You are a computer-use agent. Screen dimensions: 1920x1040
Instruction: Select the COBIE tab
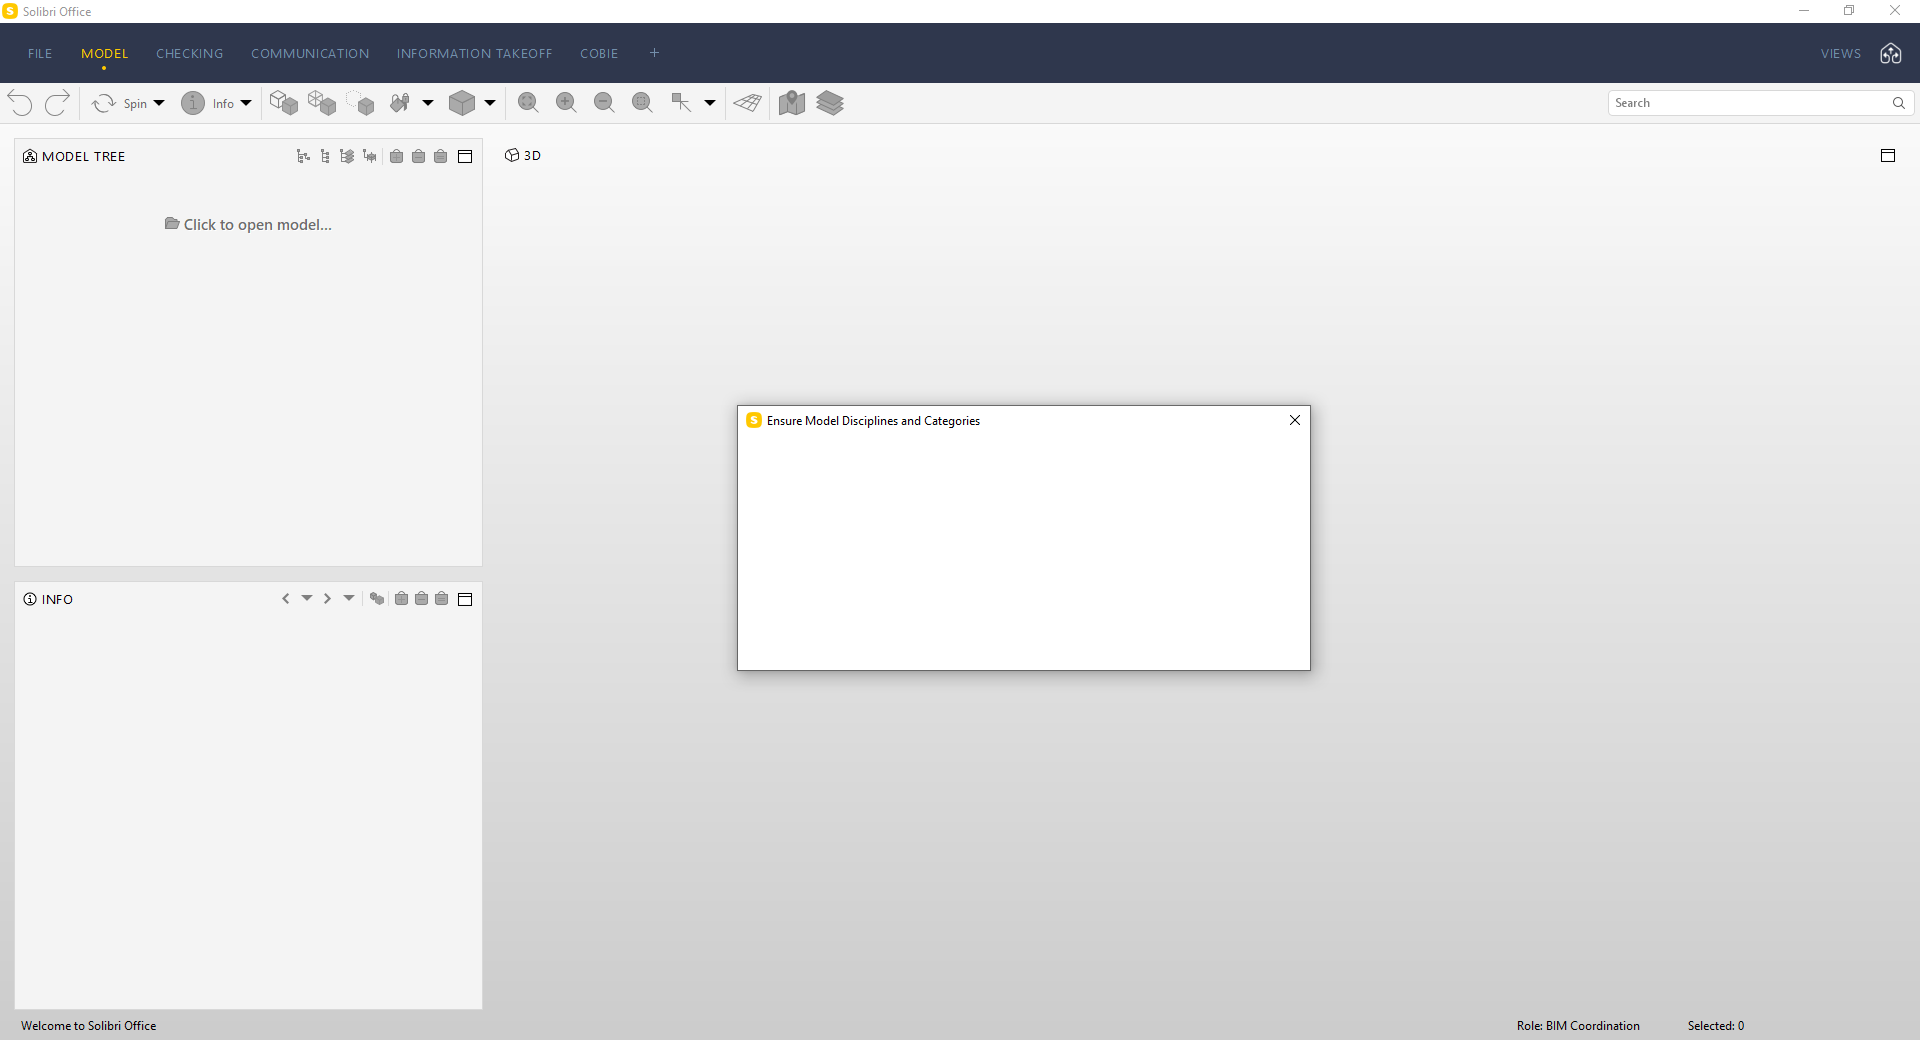tap(599, 54)
